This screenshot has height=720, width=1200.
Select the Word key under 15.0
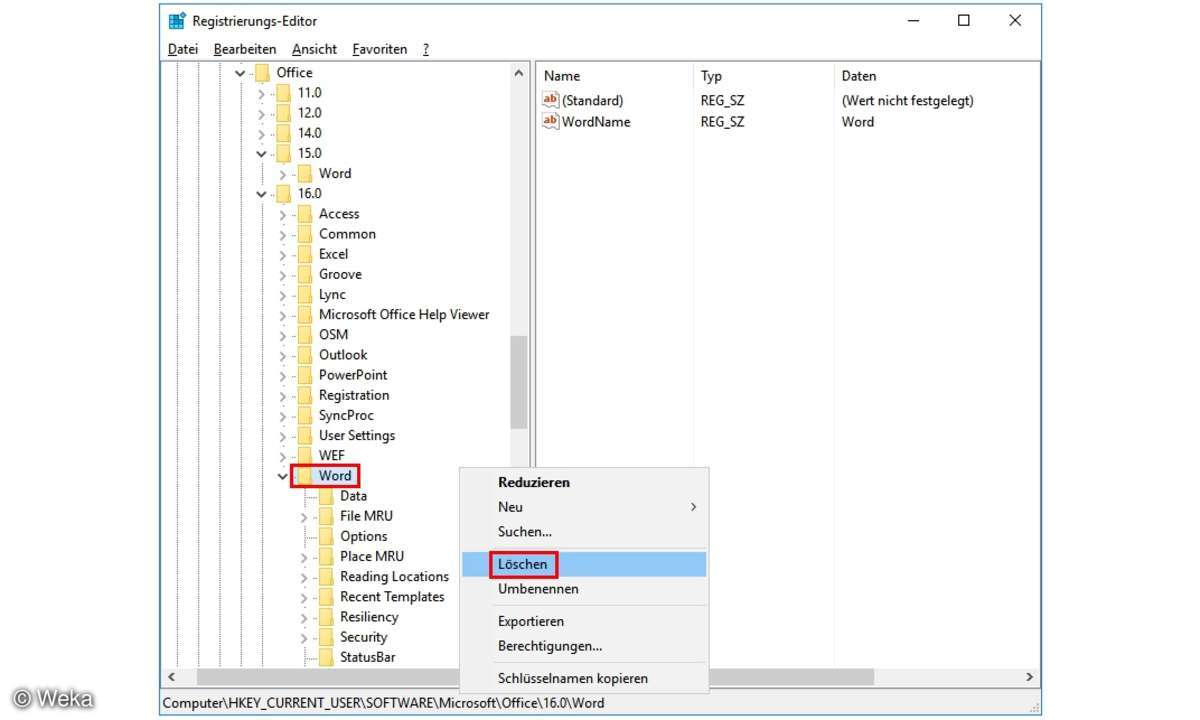335,173
